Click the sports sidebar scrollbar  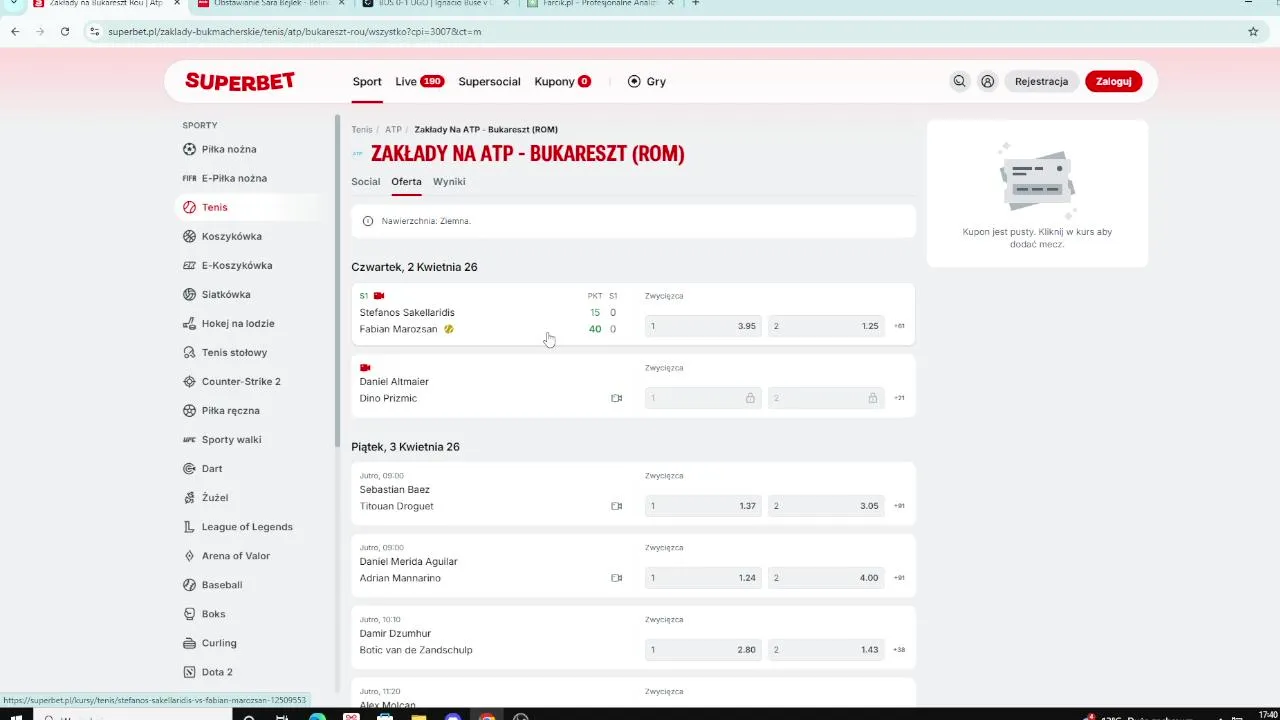coord(337,280)
